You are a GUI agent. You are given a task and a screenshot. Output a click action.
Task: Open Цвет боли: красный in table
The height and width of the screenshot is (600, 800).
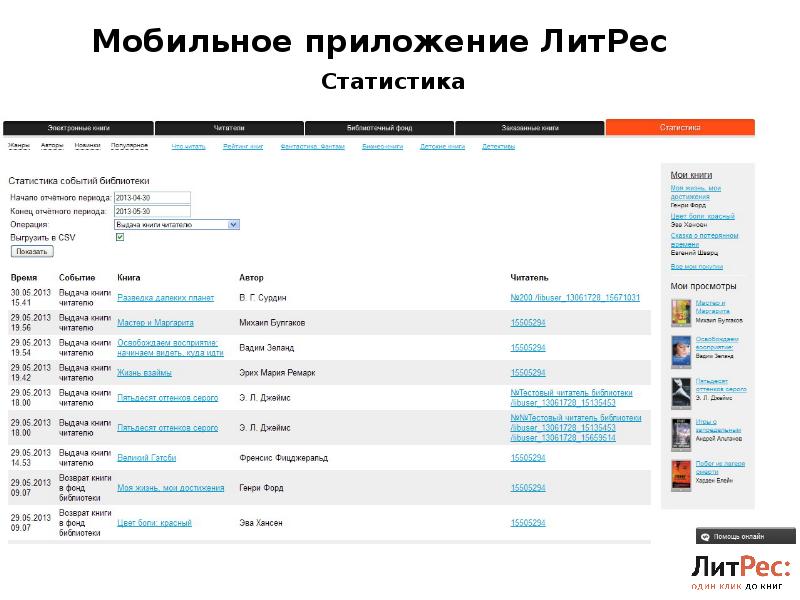(x=154, y=523)
